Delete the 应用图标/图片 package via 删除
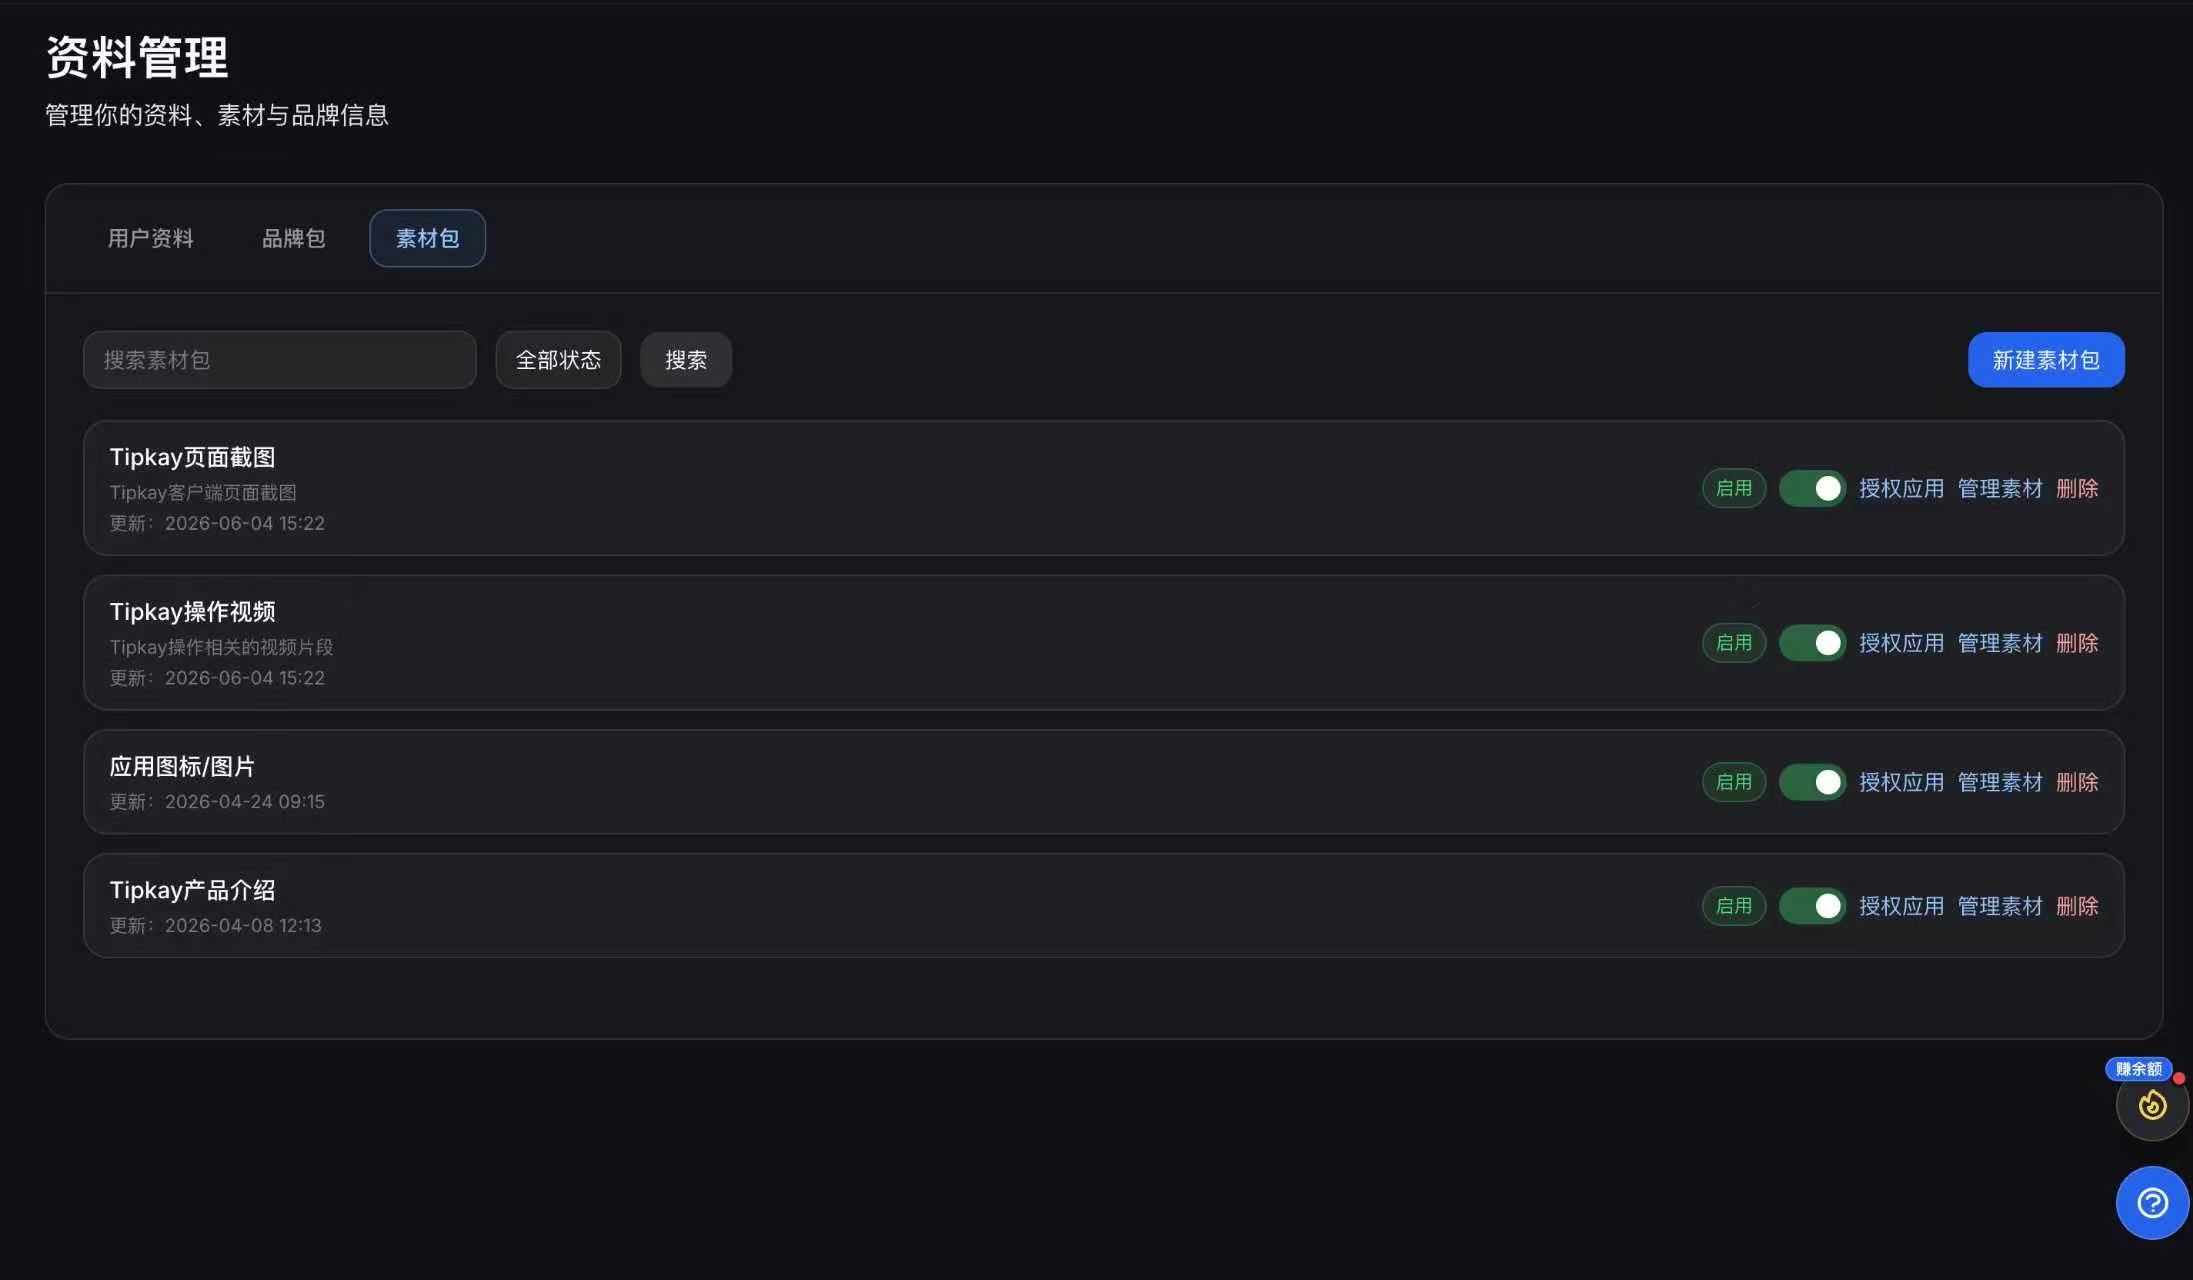 [2077, 781]
